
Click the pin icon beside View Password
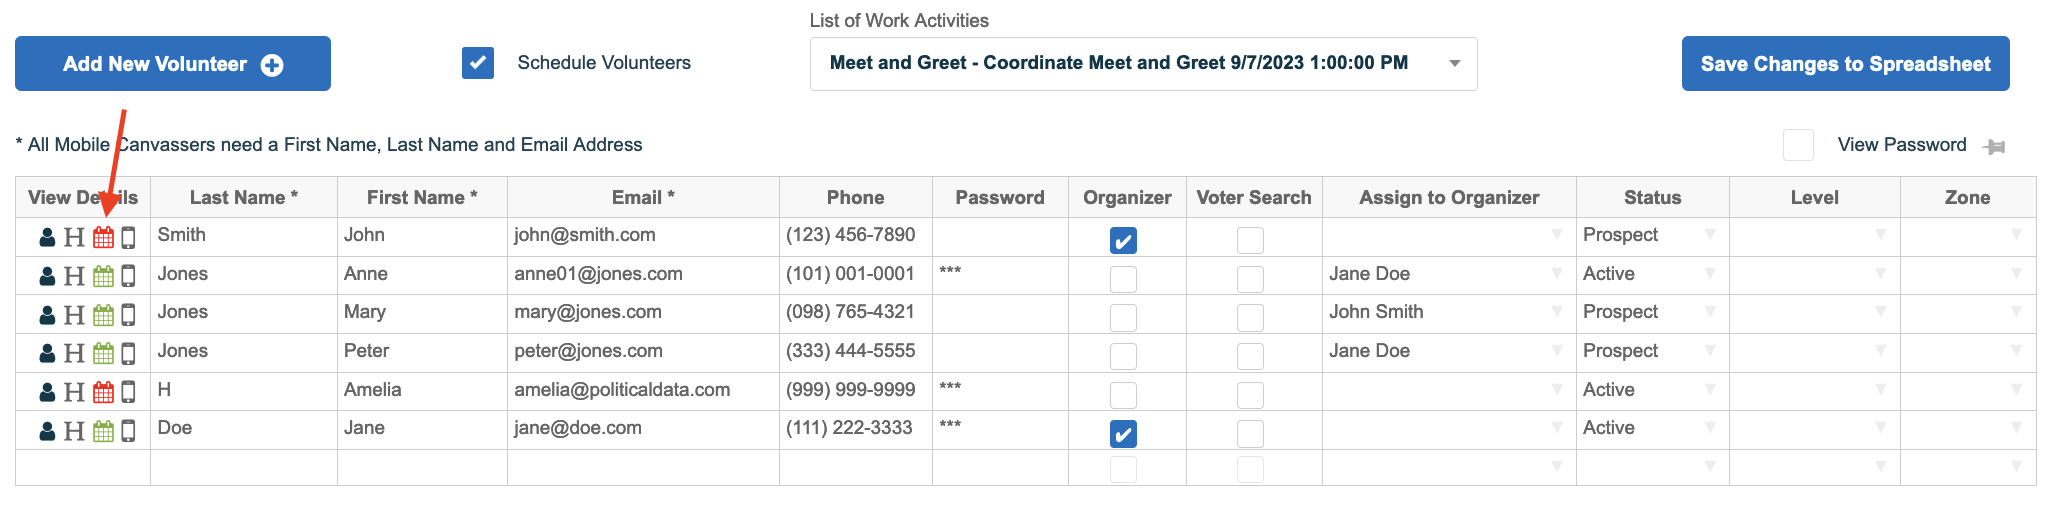coord(1994,147)
